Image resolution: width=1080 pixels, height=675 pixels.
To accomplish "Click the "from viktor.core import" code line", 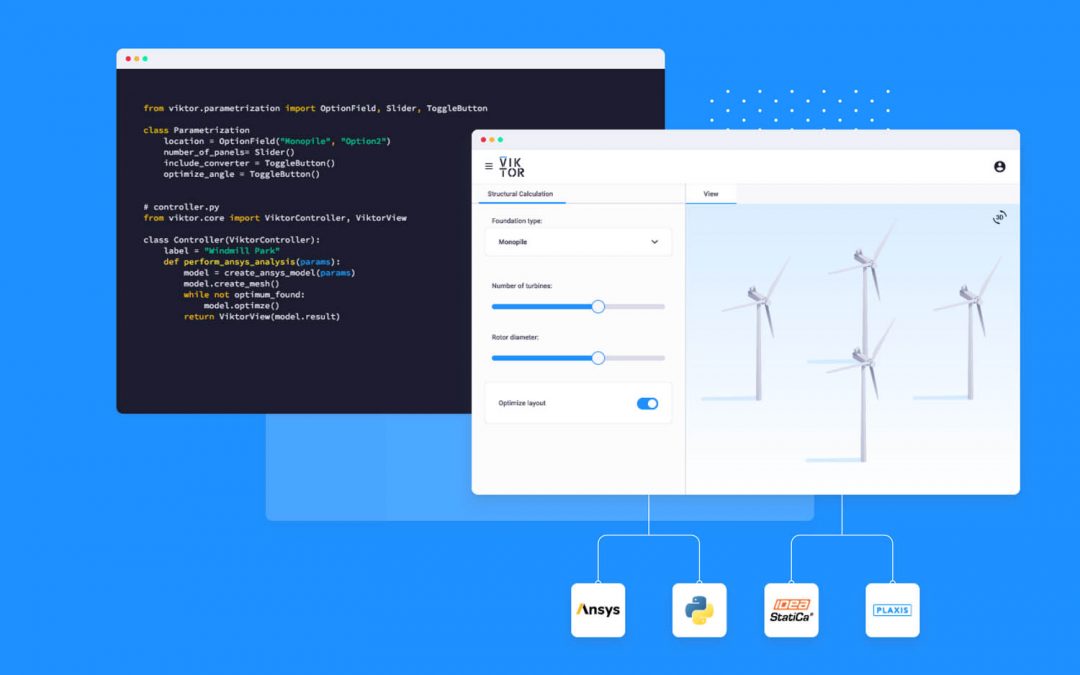I will pyautogui.click(x=275, y=218).
